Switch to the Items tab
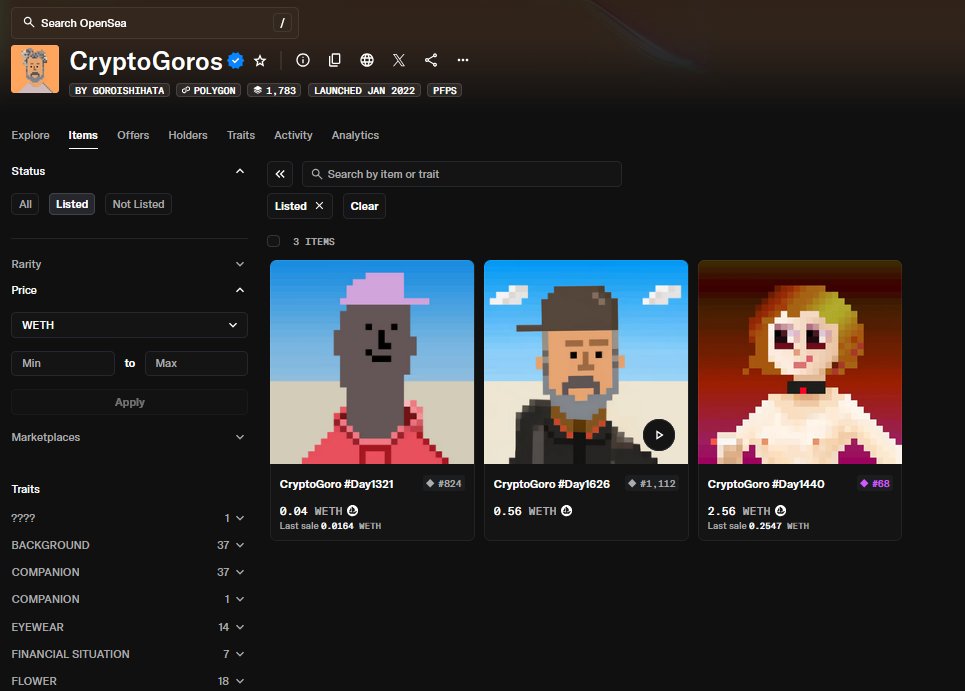The height and width of the screenshot is (691, 965). pyautogui.click(x=83, y=135)
